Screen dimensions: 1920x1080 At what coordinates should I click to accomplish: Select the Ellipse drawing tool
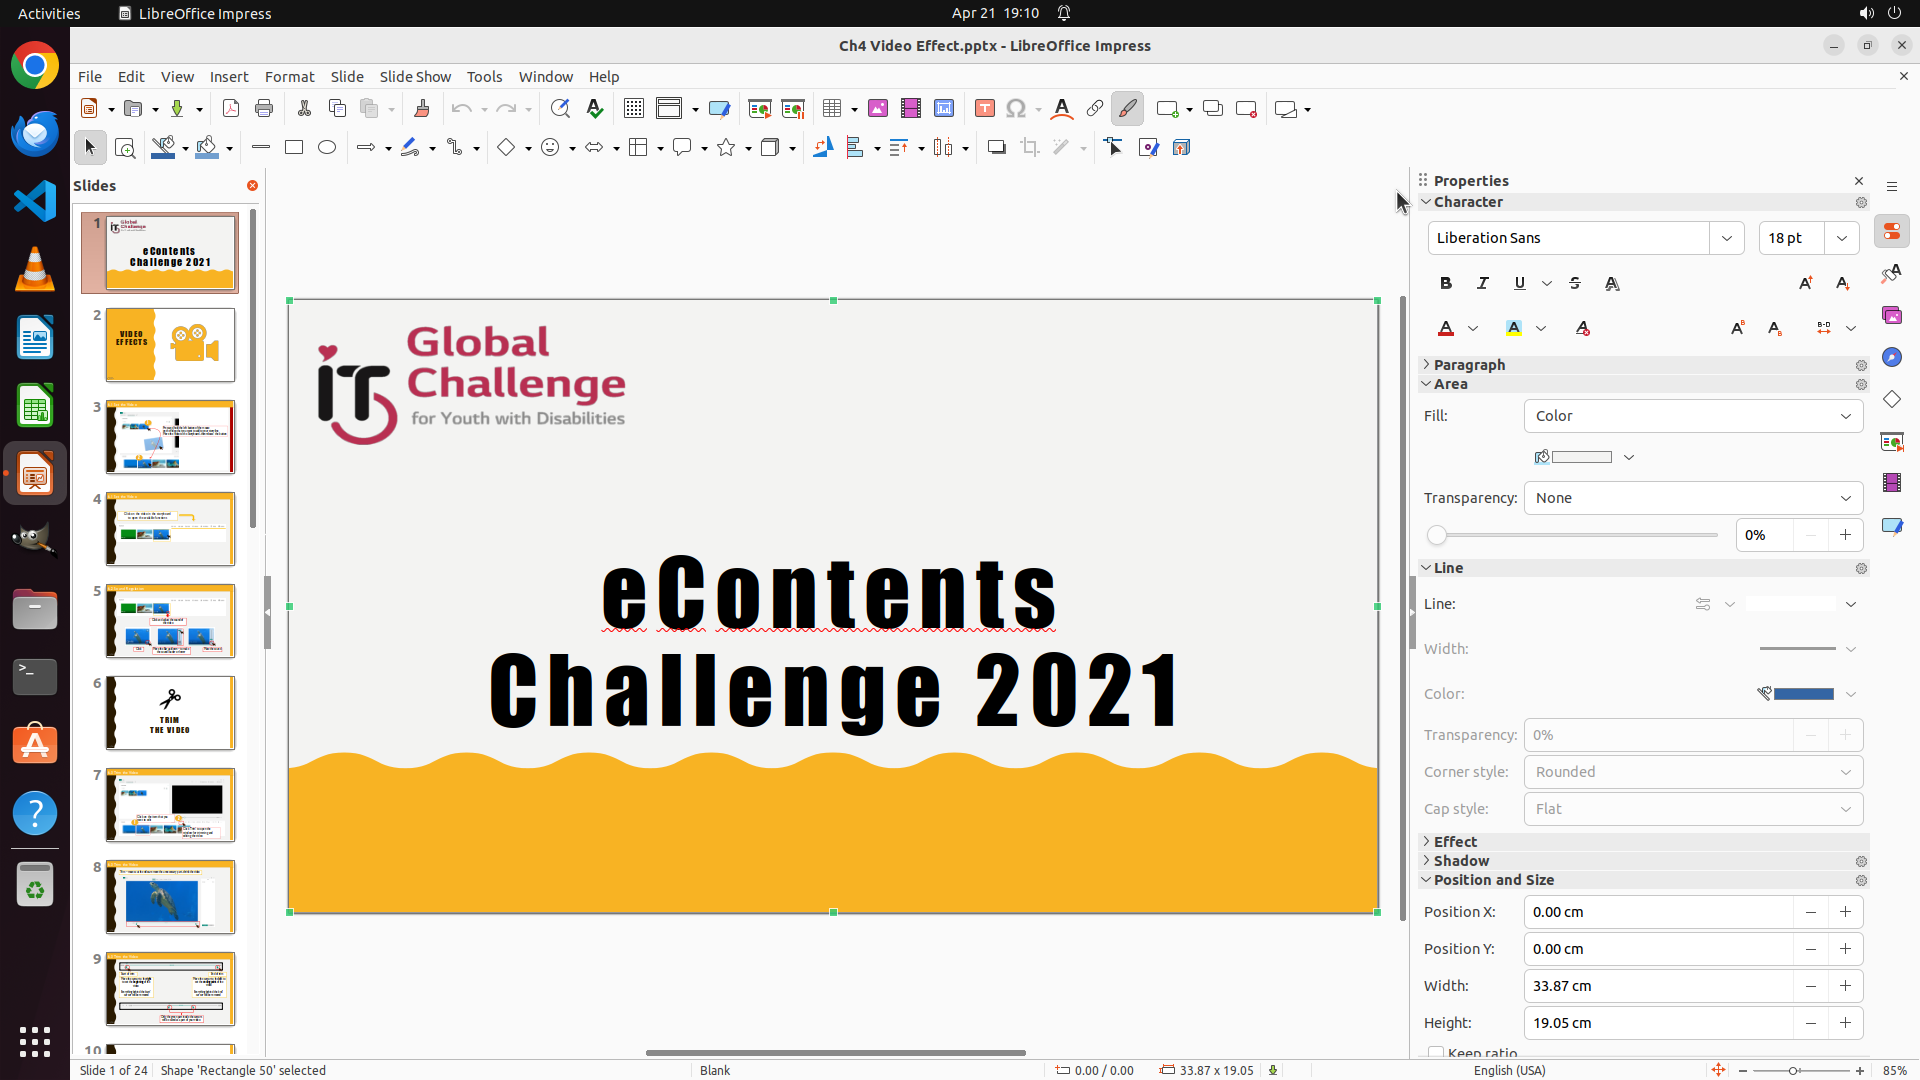point(327,147)
